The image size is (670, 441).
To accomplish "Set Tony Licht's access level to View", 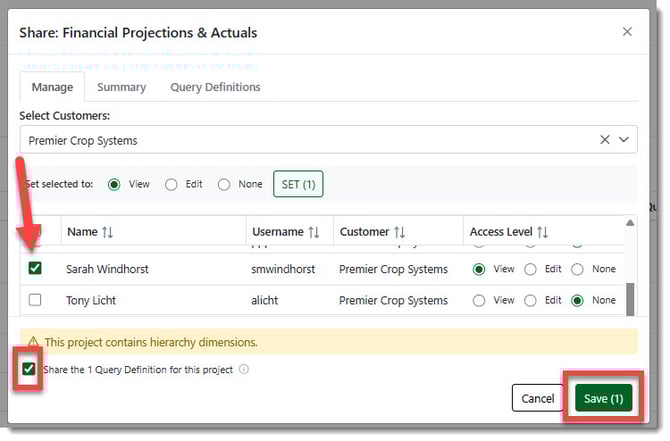I will click(479, 300).
